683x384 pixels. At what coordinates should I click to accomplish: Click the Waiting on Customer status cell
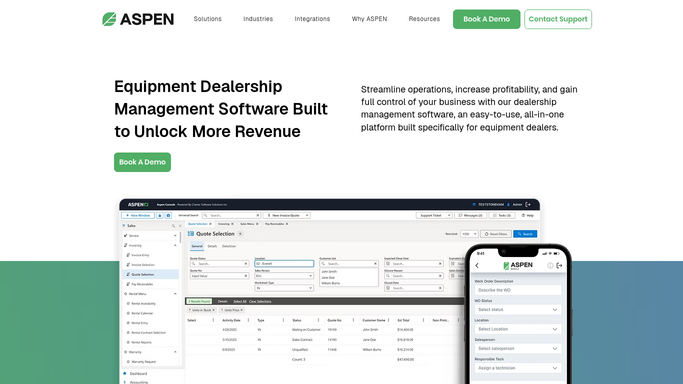[306, 330]
